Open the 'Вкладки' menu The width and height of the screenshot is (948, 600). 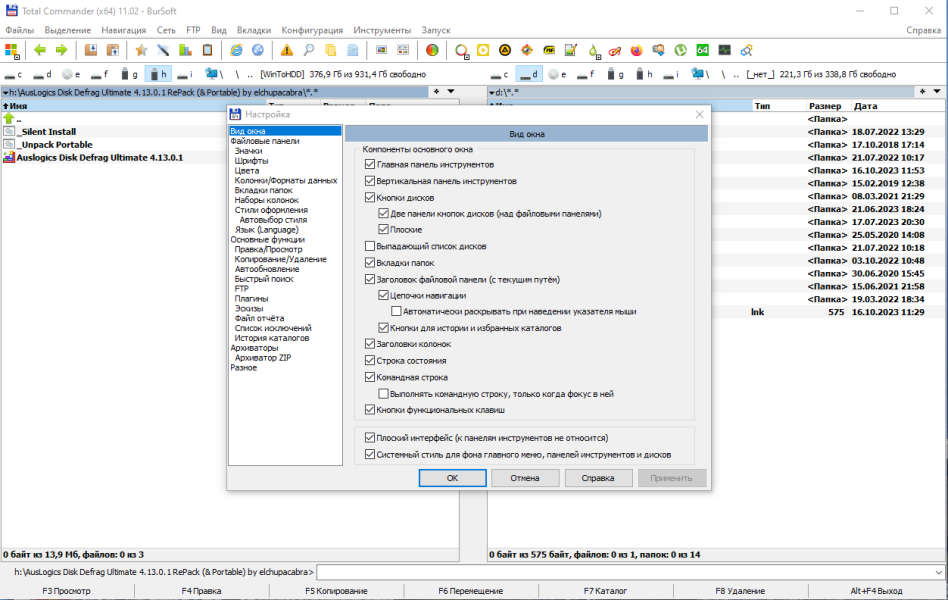tap(254, 30)
